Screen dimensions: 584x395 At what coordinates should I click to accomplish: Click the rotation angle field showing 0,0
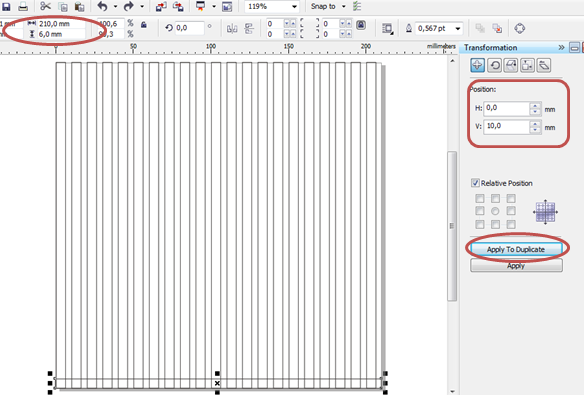click(190, 28)
